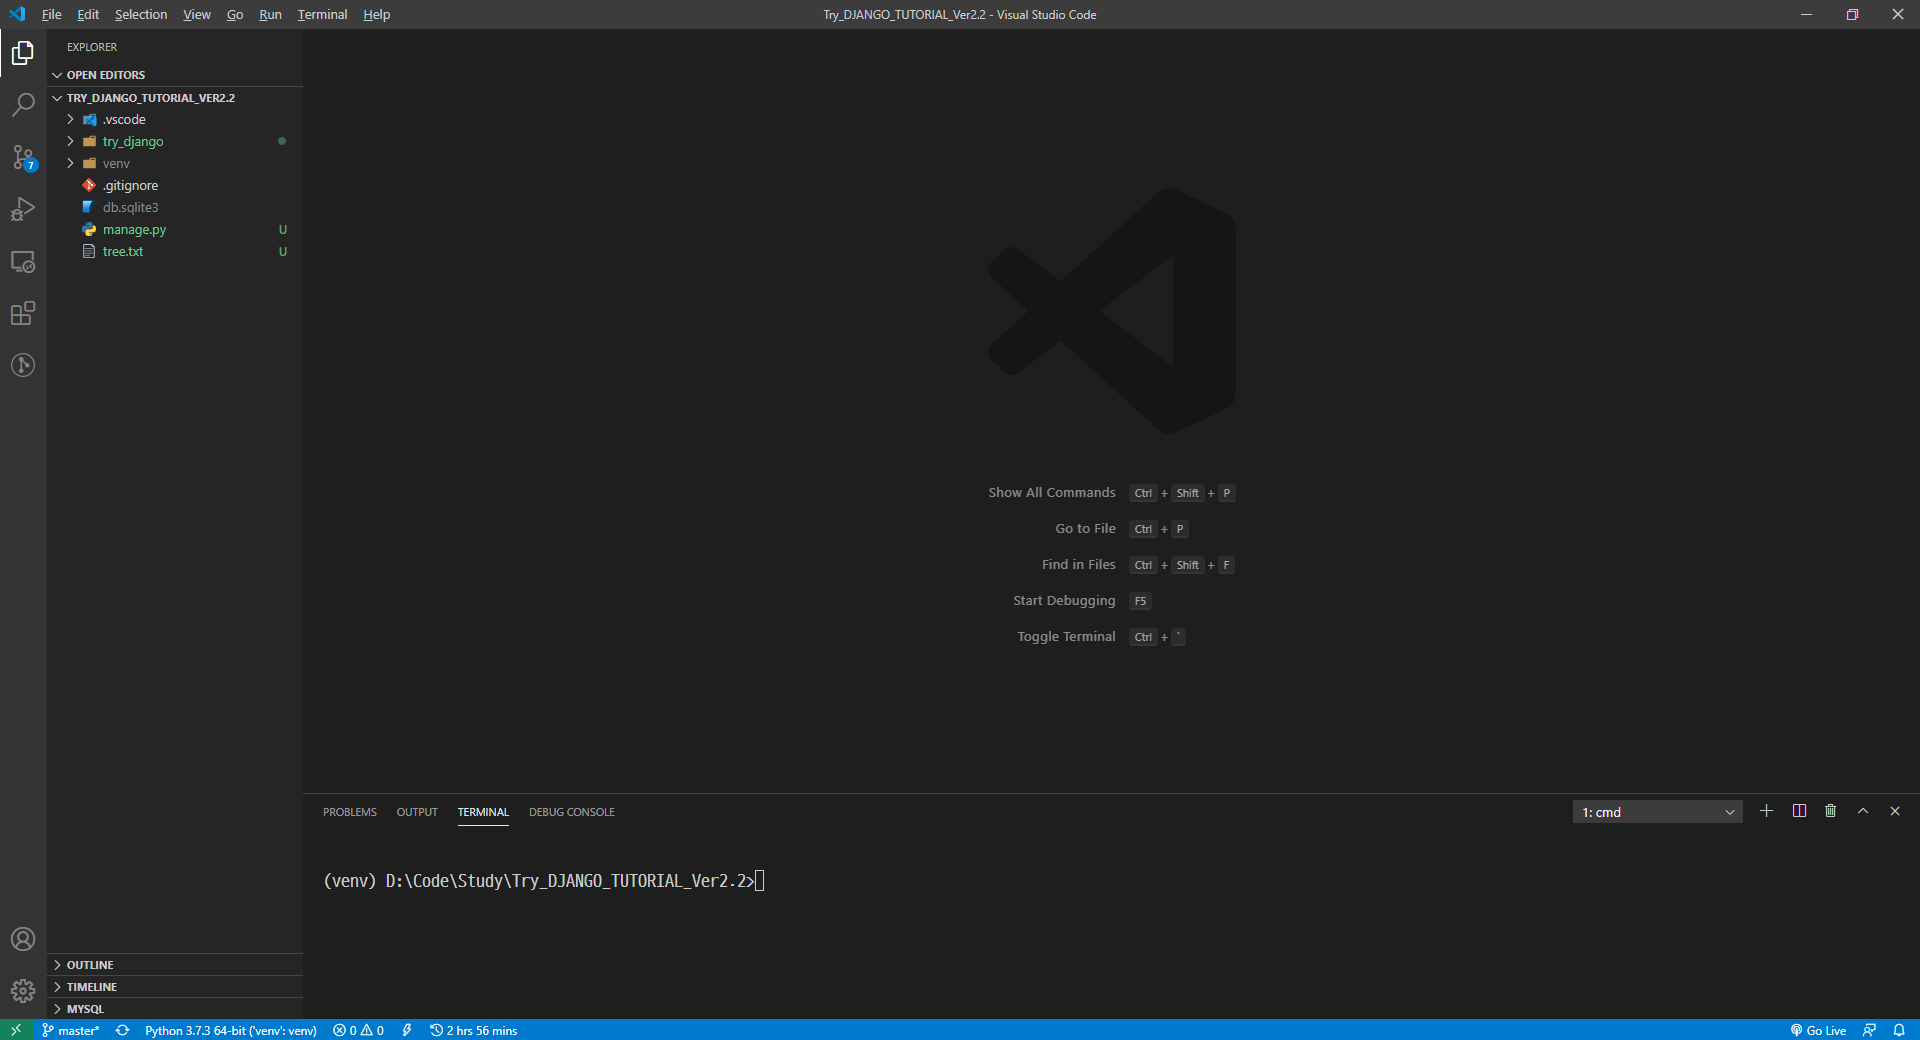1920x1040 pixels.
Task: Open the View menu
Action: [197, 14]
